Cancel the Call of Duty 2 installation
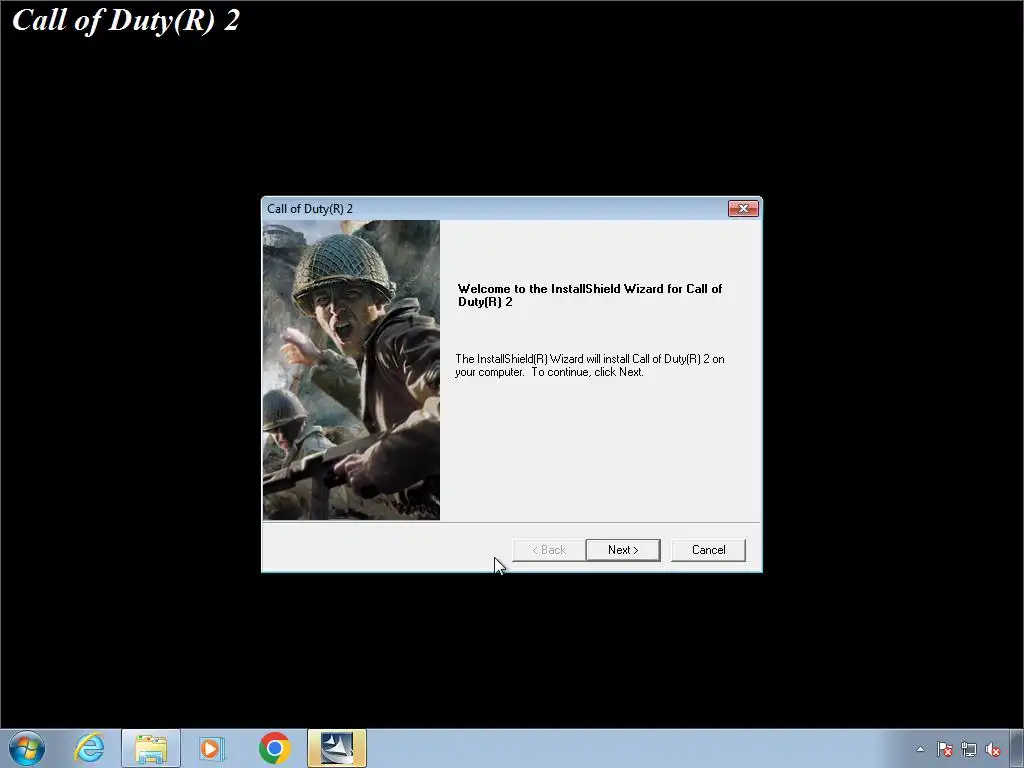Image resolution: width=1024 pixels, height=768 pixels. (x=708, y=550)
